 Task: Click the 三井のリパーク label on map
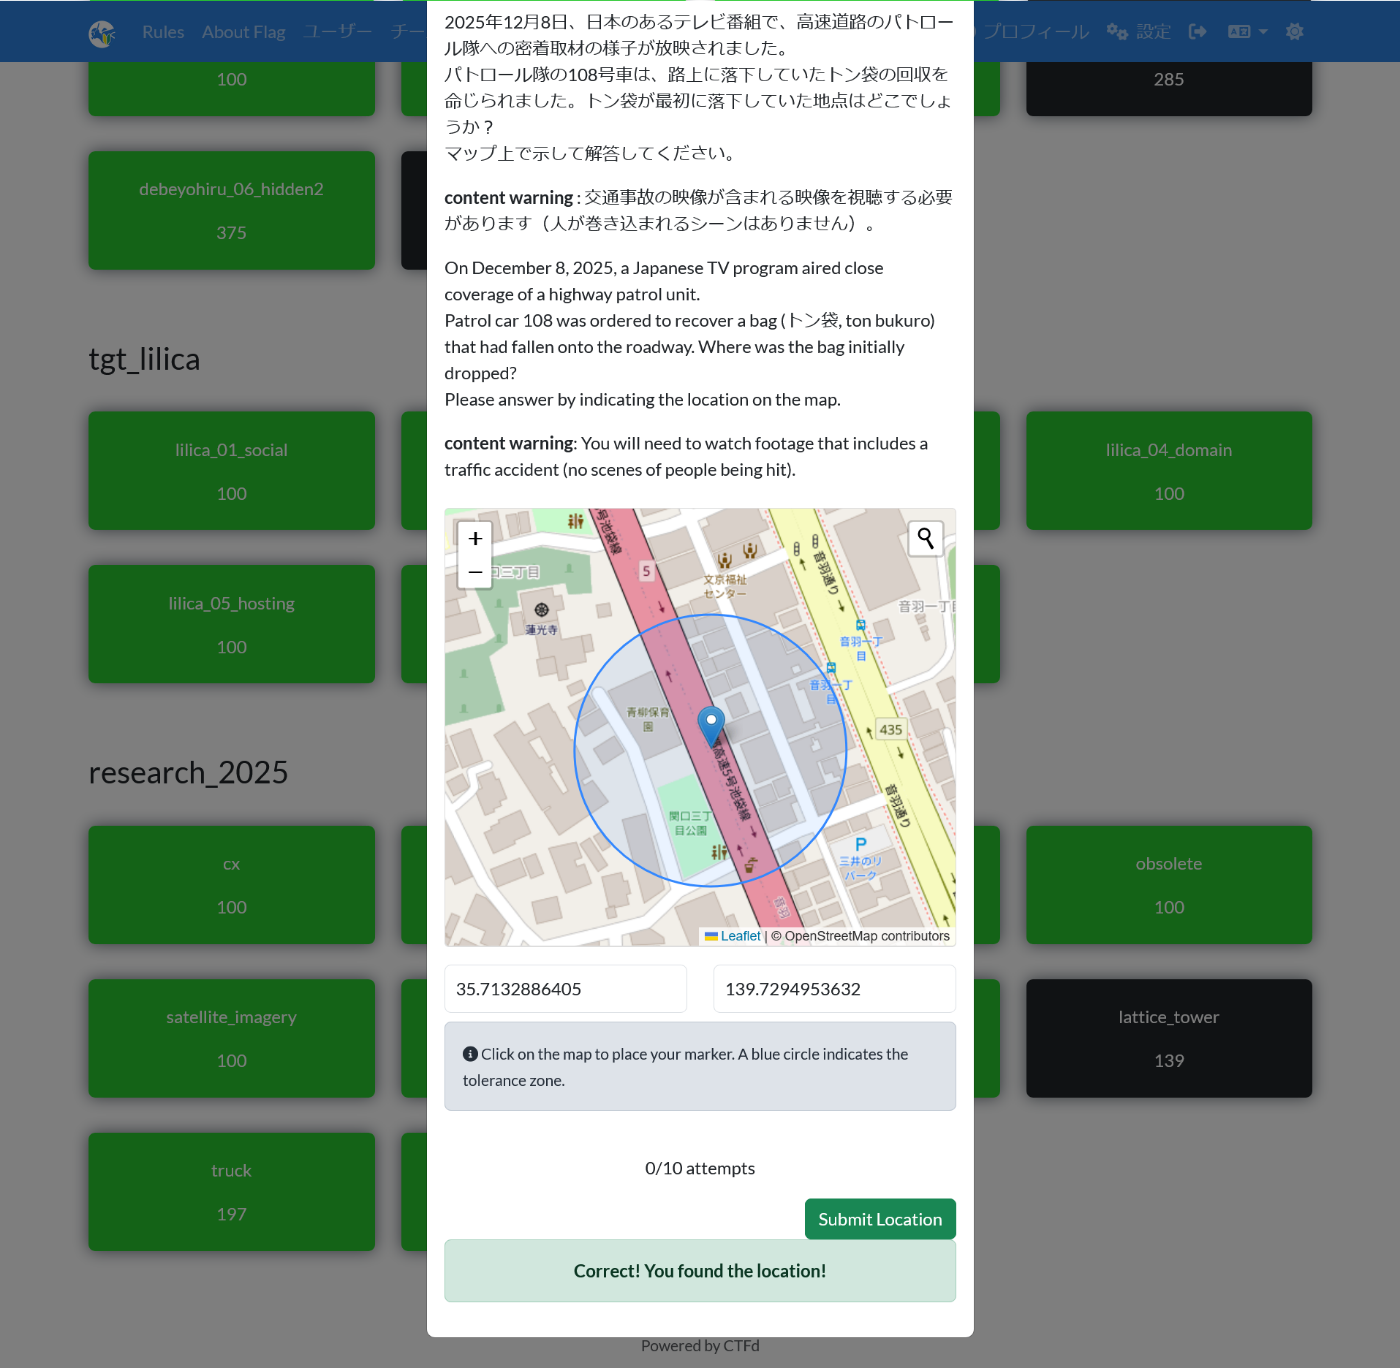[x=860, y=867]
